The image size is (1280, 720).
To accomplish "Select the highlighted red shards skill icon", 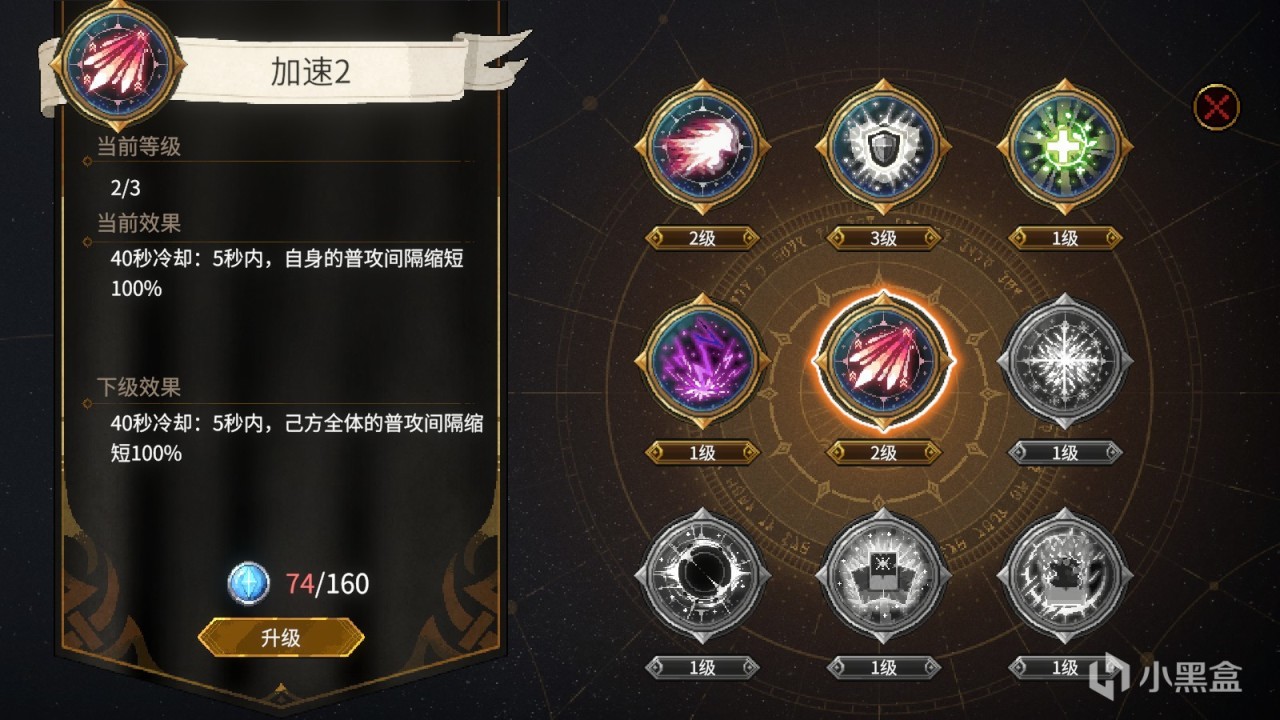I will pos(883,360).
